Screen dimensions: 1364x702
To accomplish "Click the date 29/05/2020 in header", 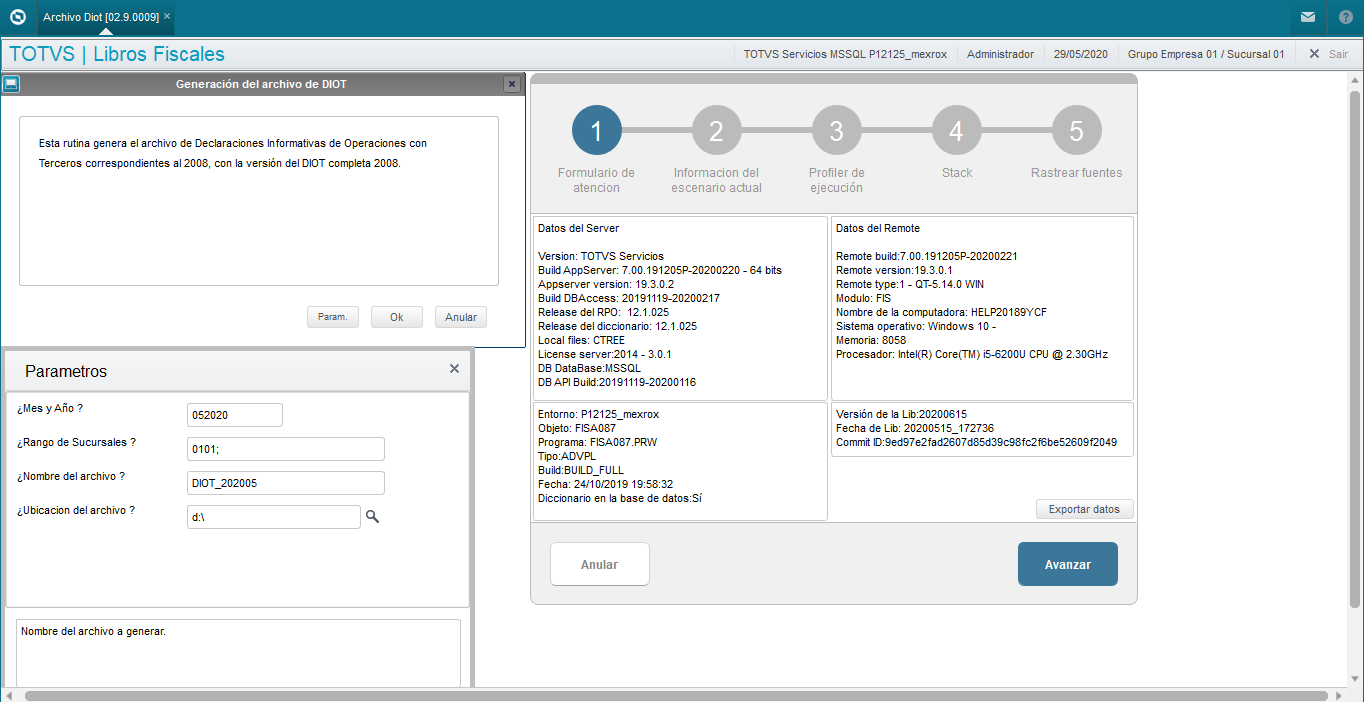I will coord(1081,54).
